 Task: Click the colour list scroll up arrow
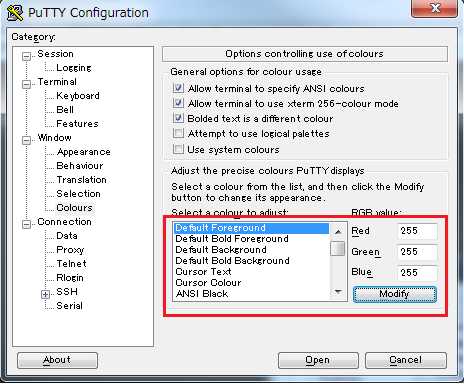[338, 231]
